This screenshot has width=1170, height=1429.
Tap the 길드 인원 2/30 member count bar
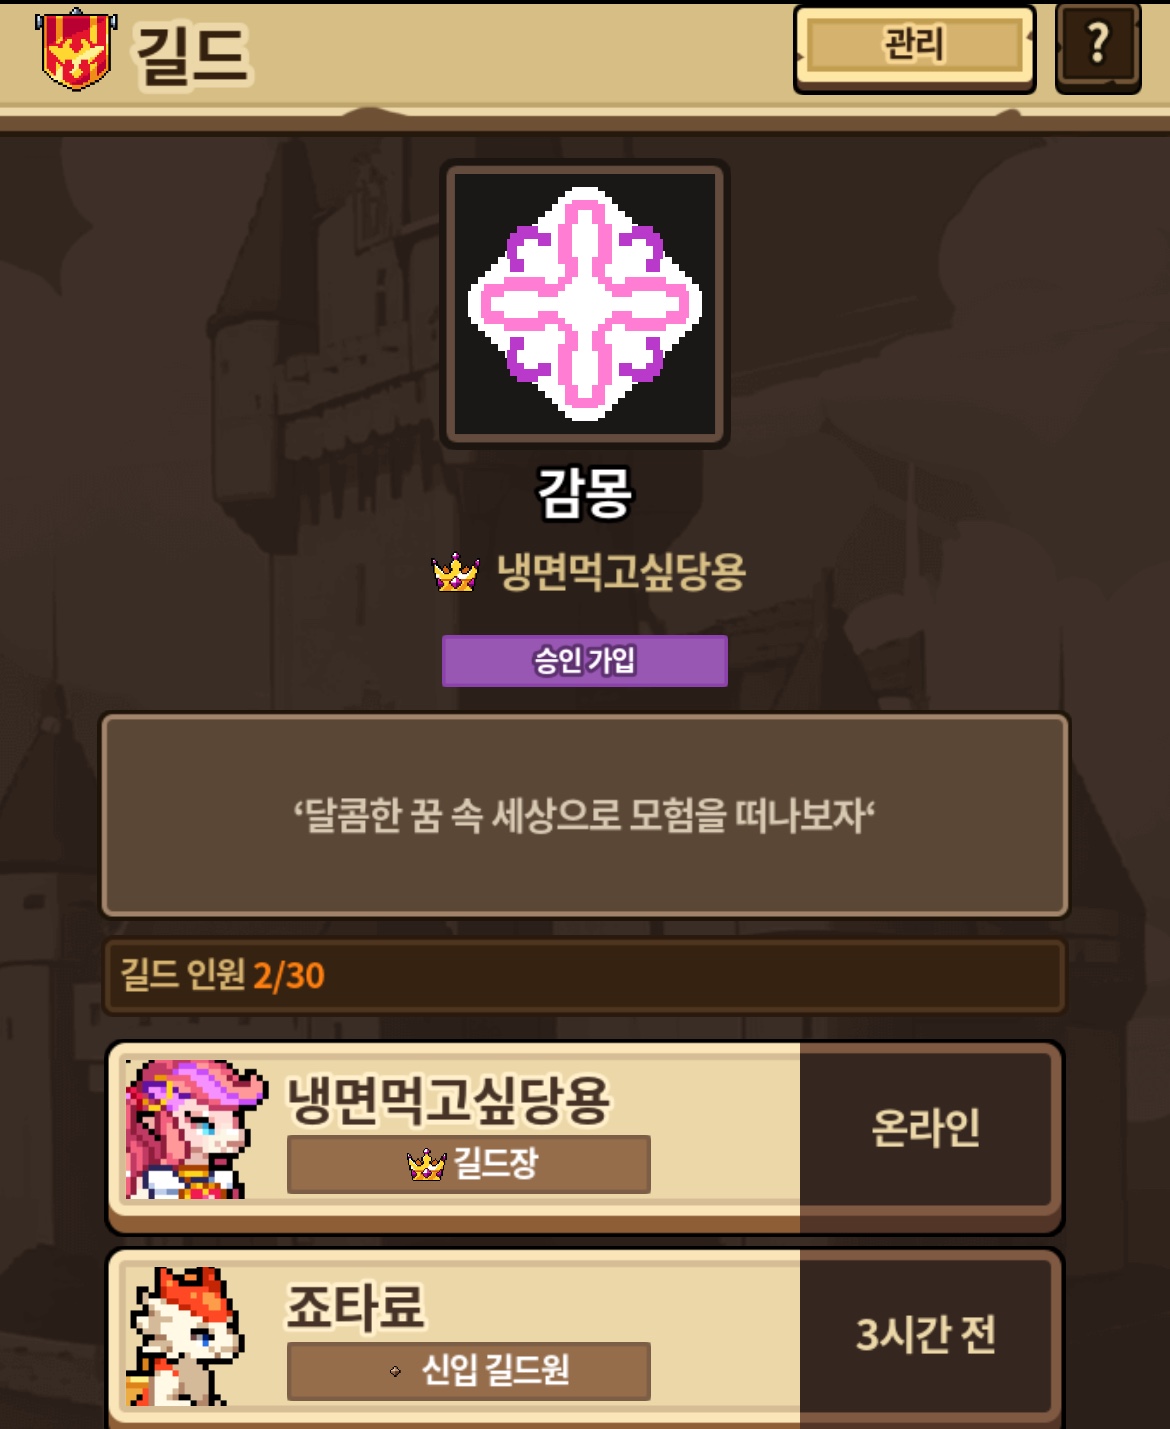click(x=585, y=975)
